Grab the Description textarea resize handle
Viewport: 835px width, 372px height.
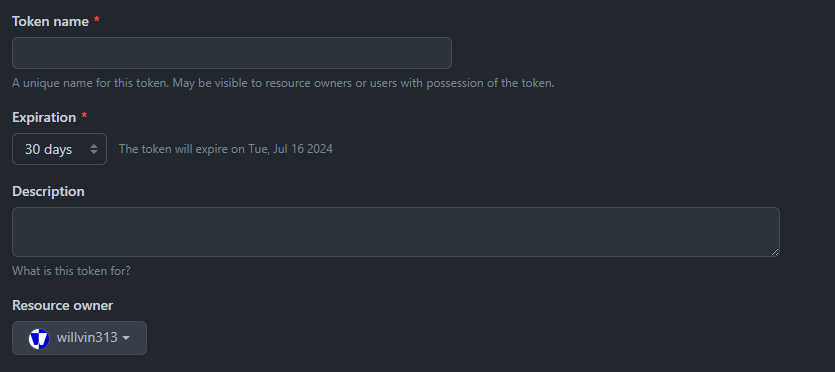[775, 252]
